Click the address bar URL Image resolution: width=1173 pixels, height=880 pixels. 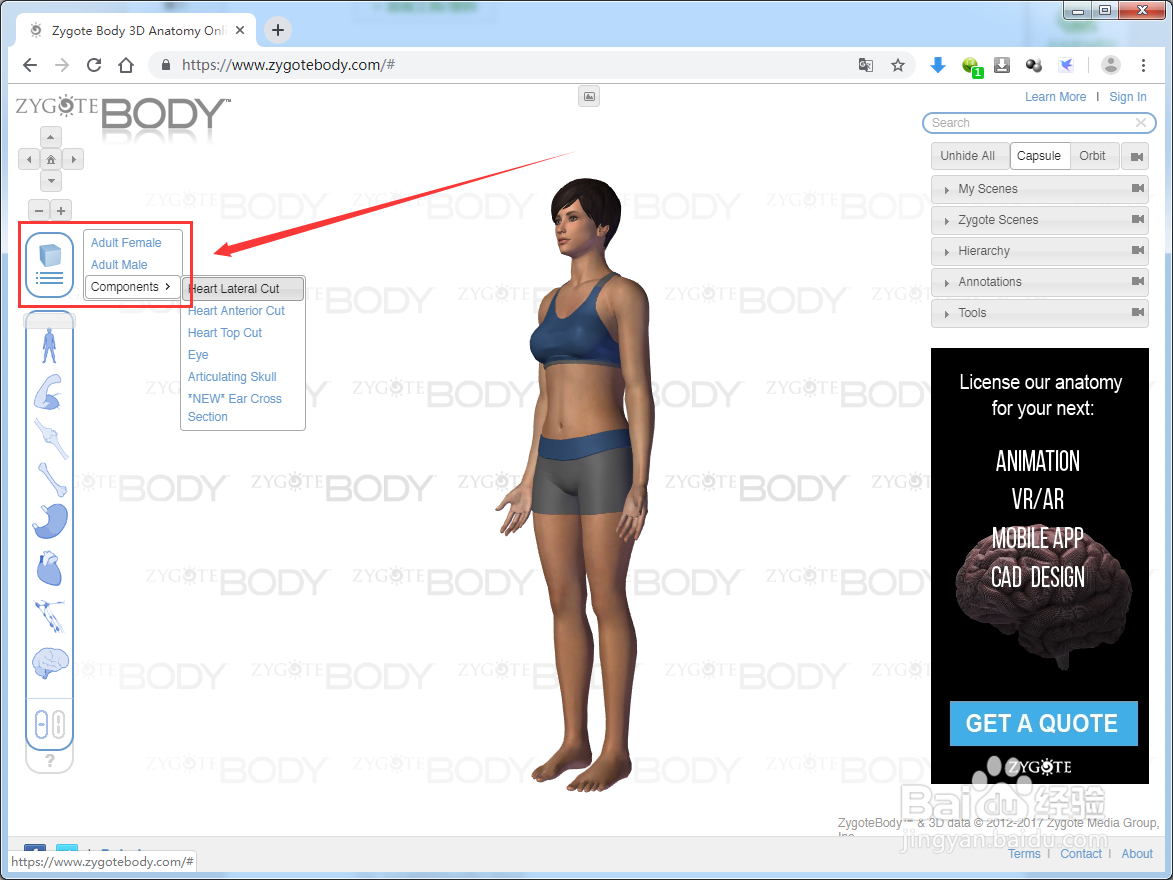tap(288, 65)
